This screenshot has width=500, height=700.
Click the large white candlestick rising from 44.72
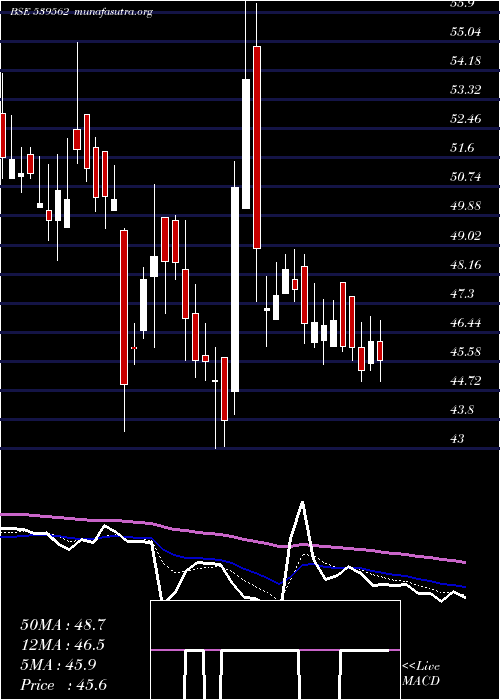click(235, 289)
